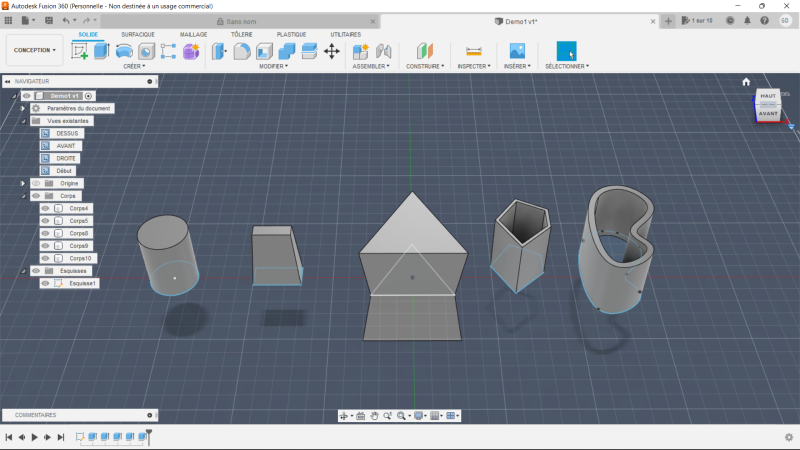
Task: Click the Measure icon under Inspecter
Action: click(474, 51)
